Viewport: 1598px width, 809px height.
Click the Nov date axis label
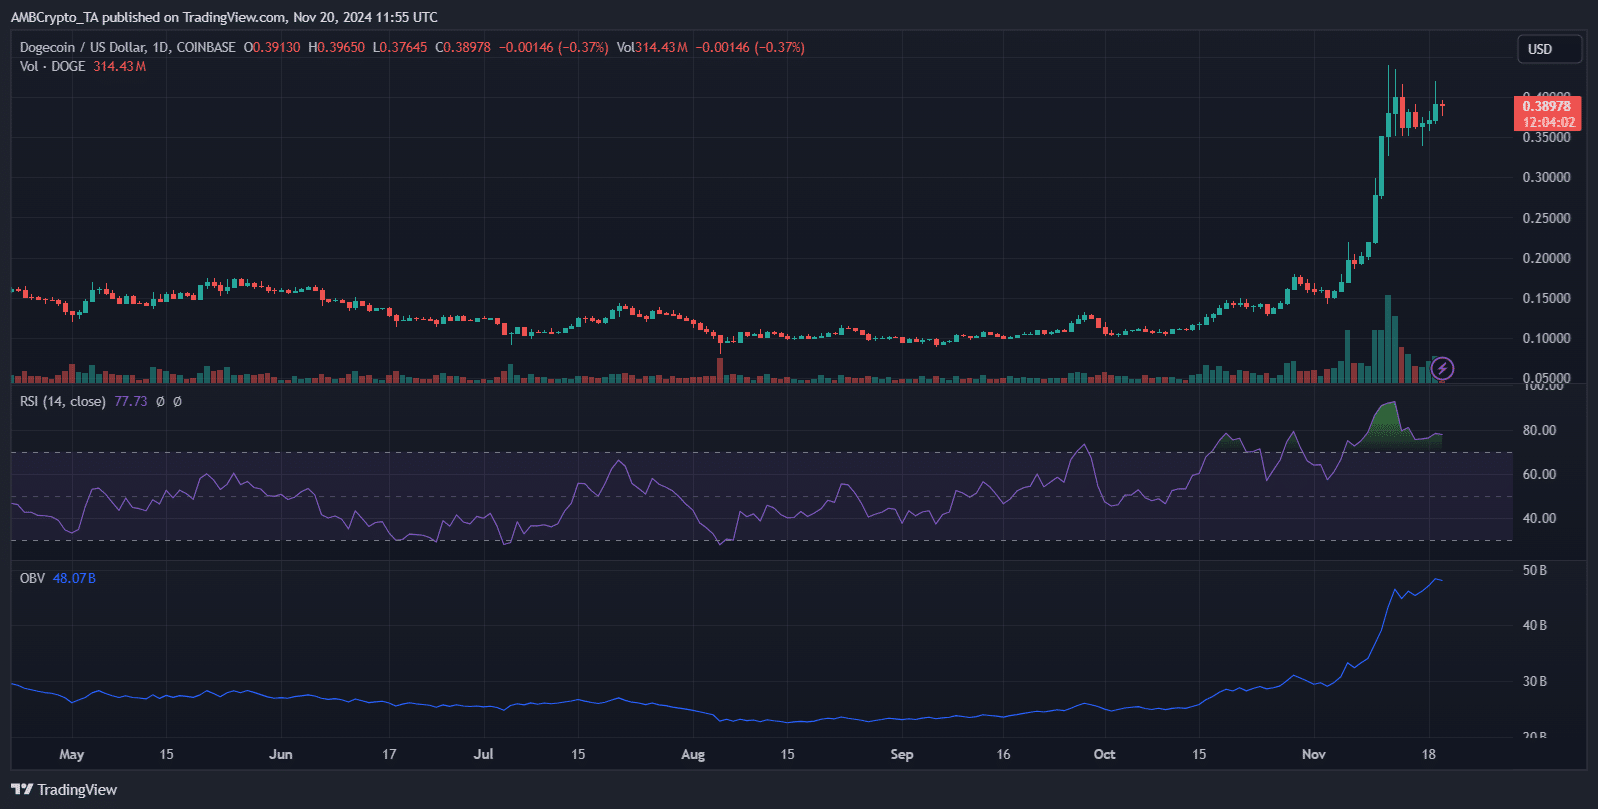pos(1314,754)
